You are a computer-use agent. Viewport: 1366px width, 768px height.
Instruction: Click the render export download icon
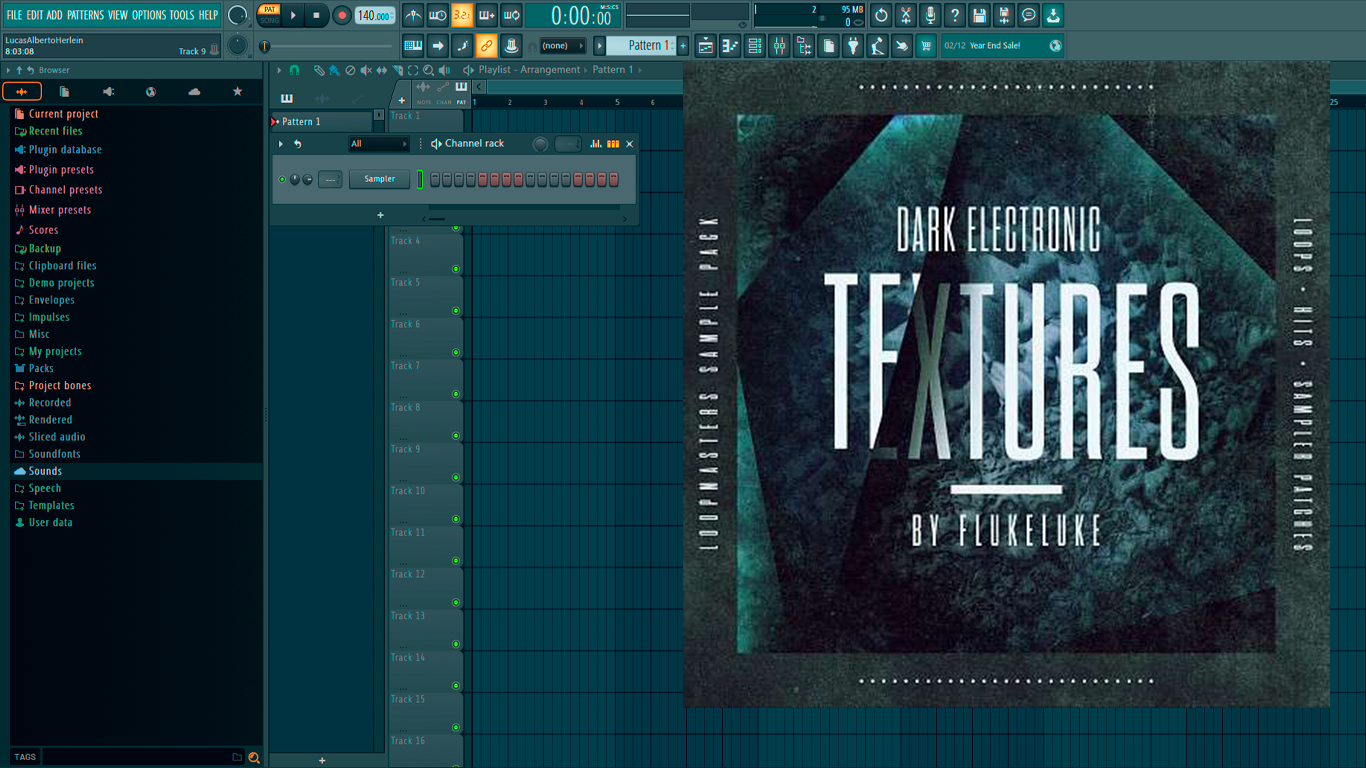[x=1053, y=15]
